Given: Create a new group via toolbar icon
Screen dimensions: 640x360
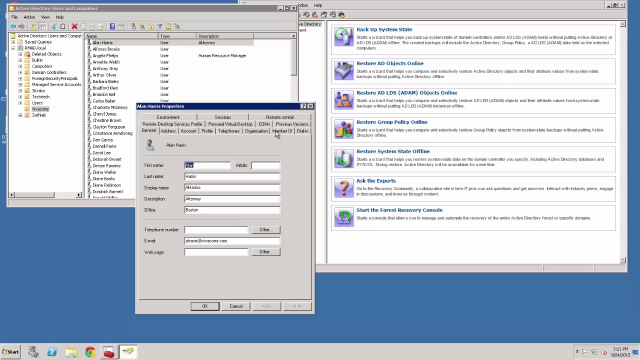Looking at the screenshot, I should (142, 27).
